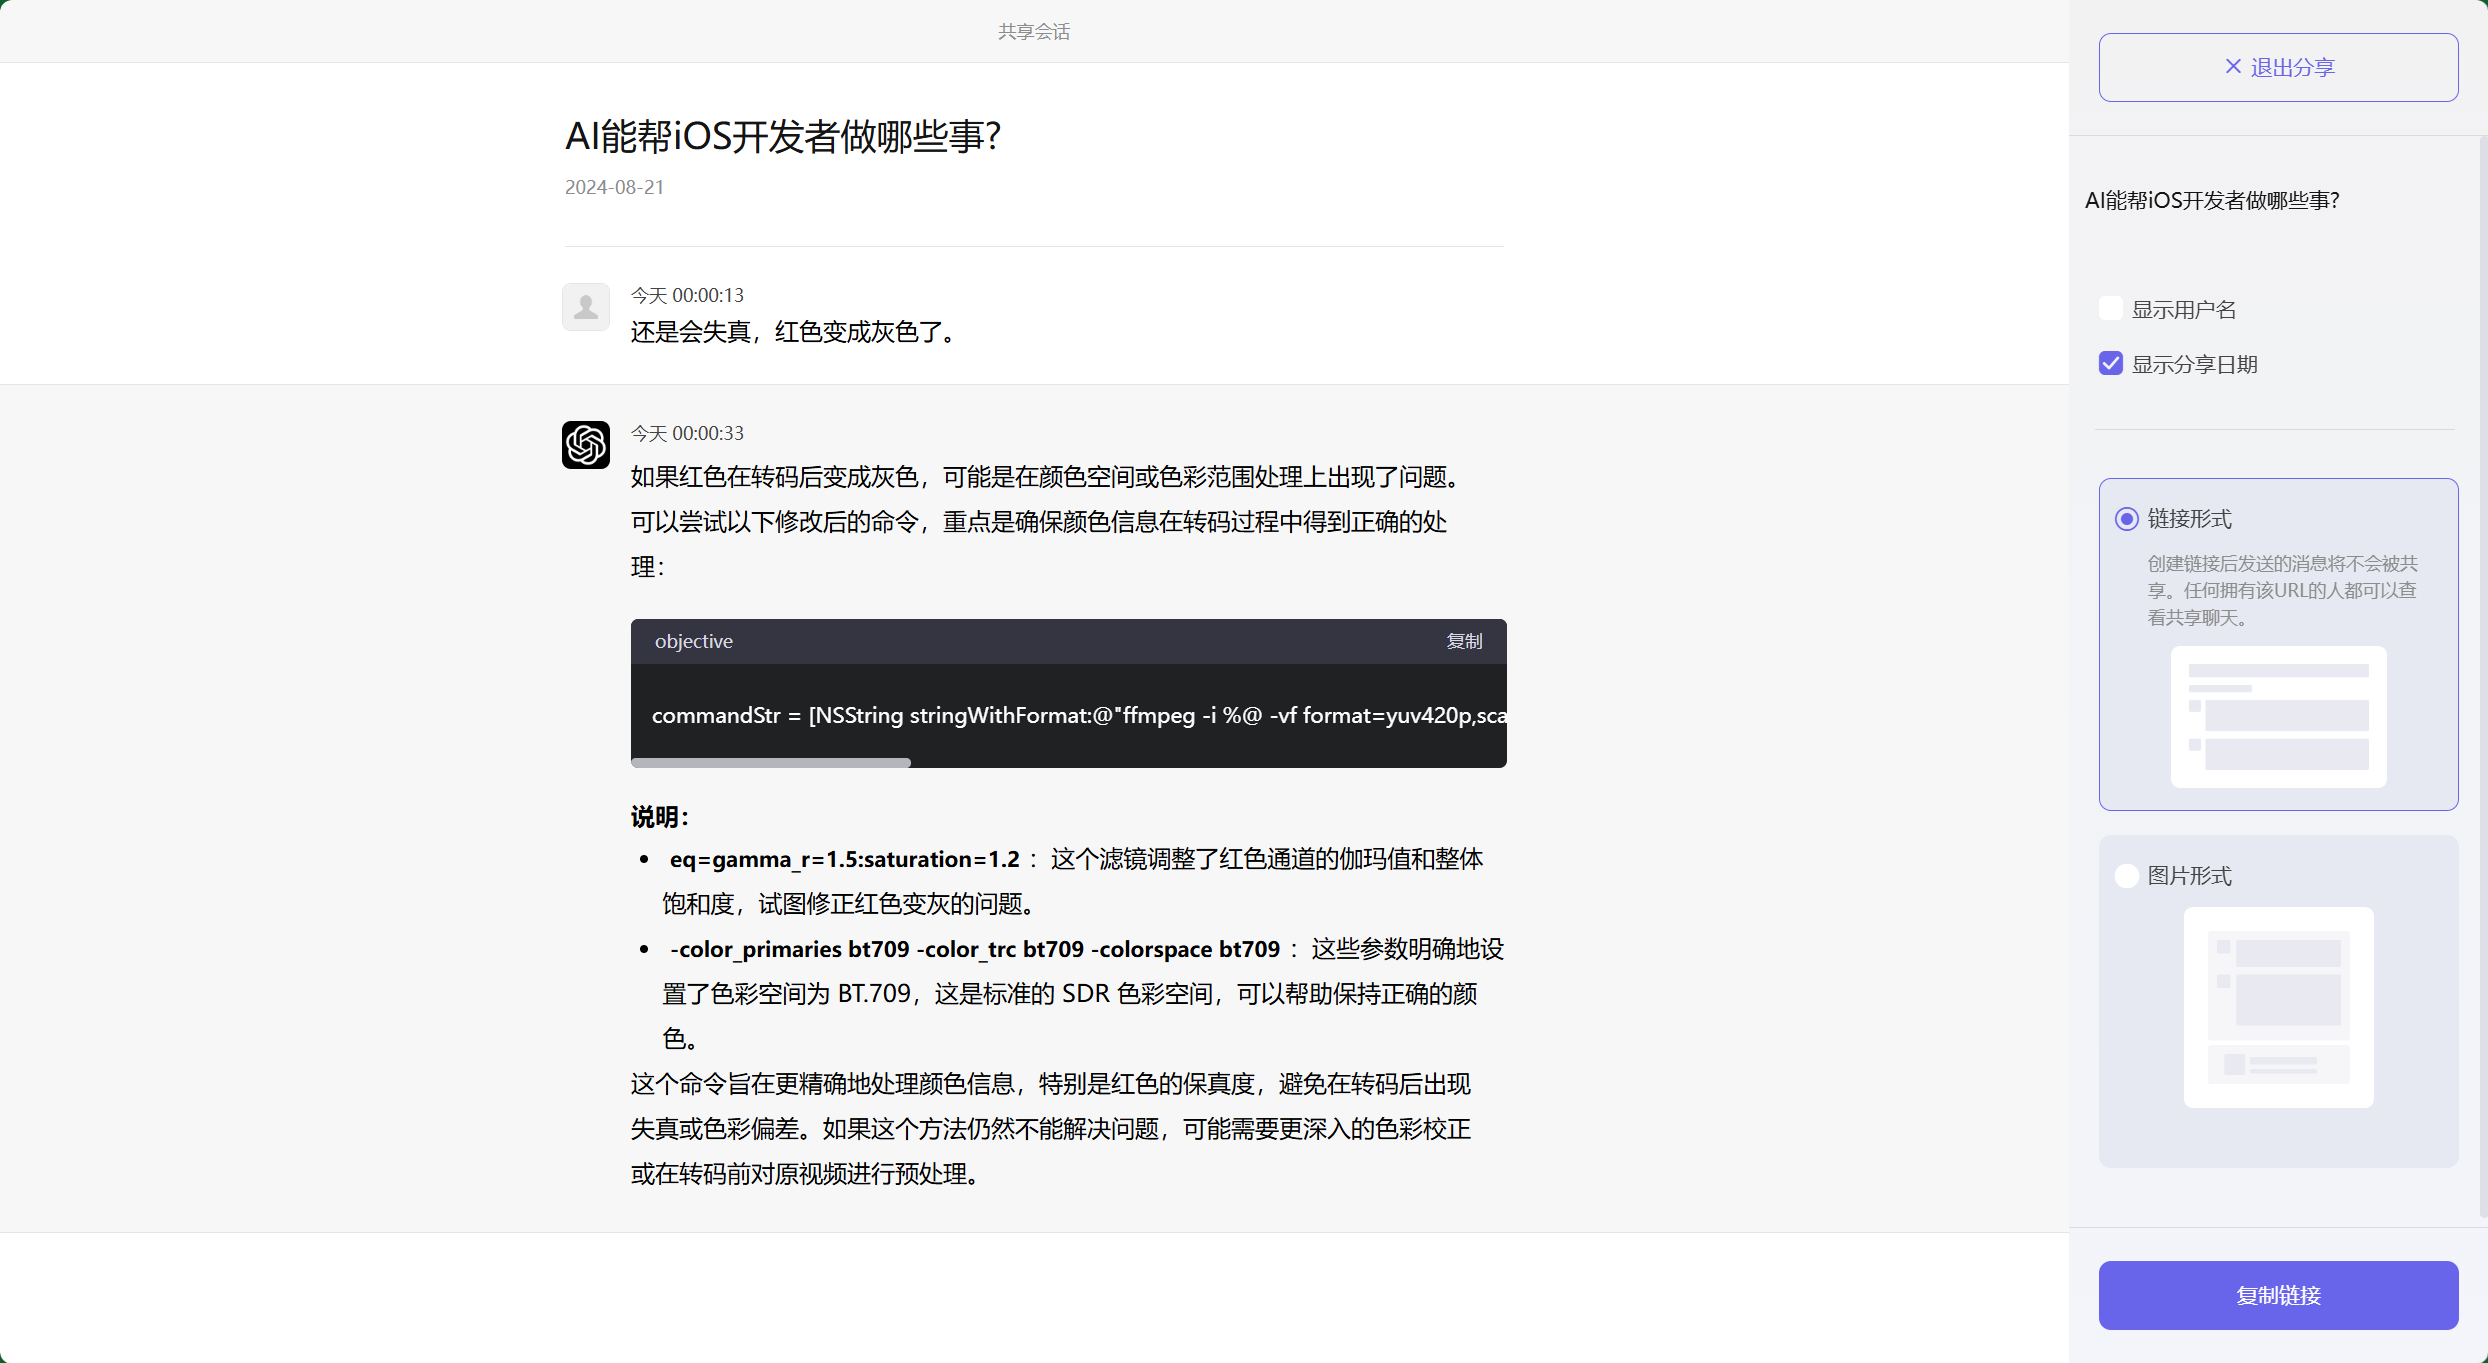Screen dimensions: 2488x1363
Task: Click the horizontal scrollbar under the code block
Action: 770,762
